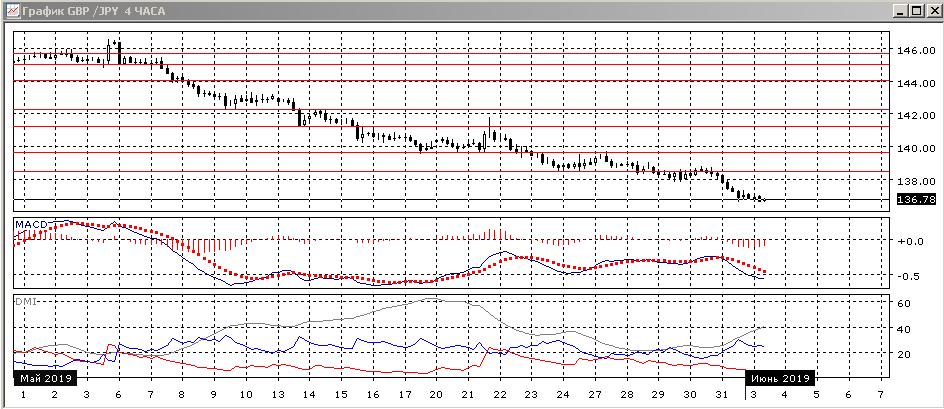Click the 146.00 price axis label

tap(916, 50)
